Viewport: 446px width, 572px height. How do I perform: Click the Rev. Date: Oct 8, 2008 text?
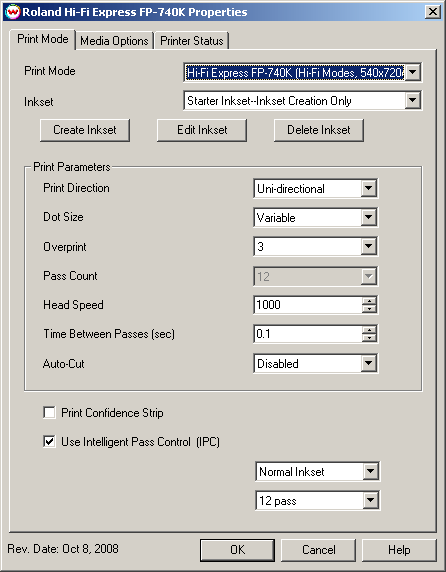[63, 549]
